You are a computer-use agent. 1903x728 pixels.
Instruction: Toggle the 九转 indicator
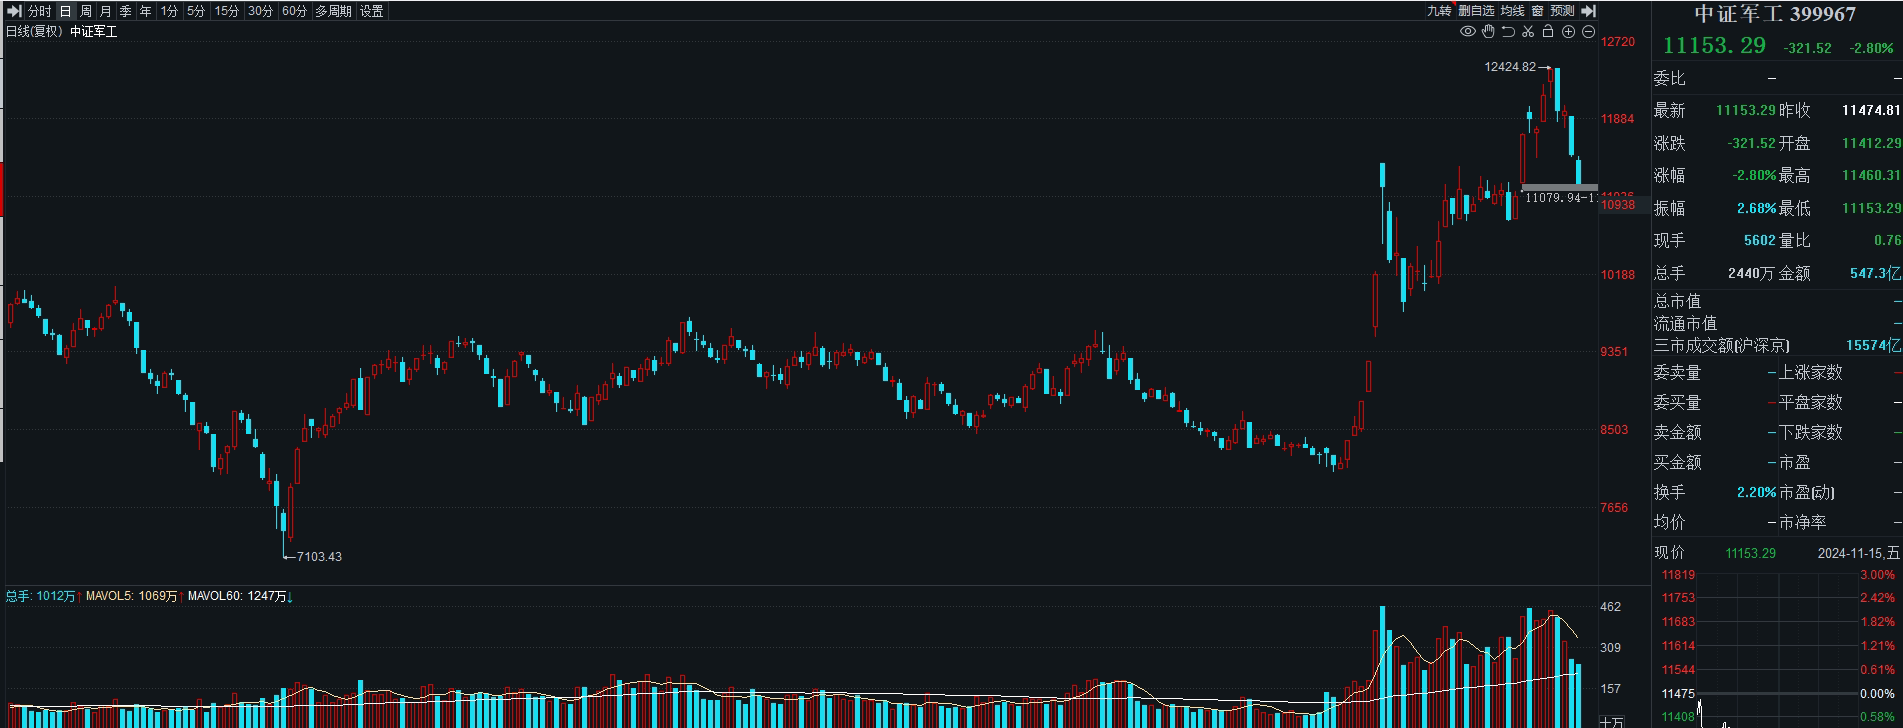(1438, 11)
